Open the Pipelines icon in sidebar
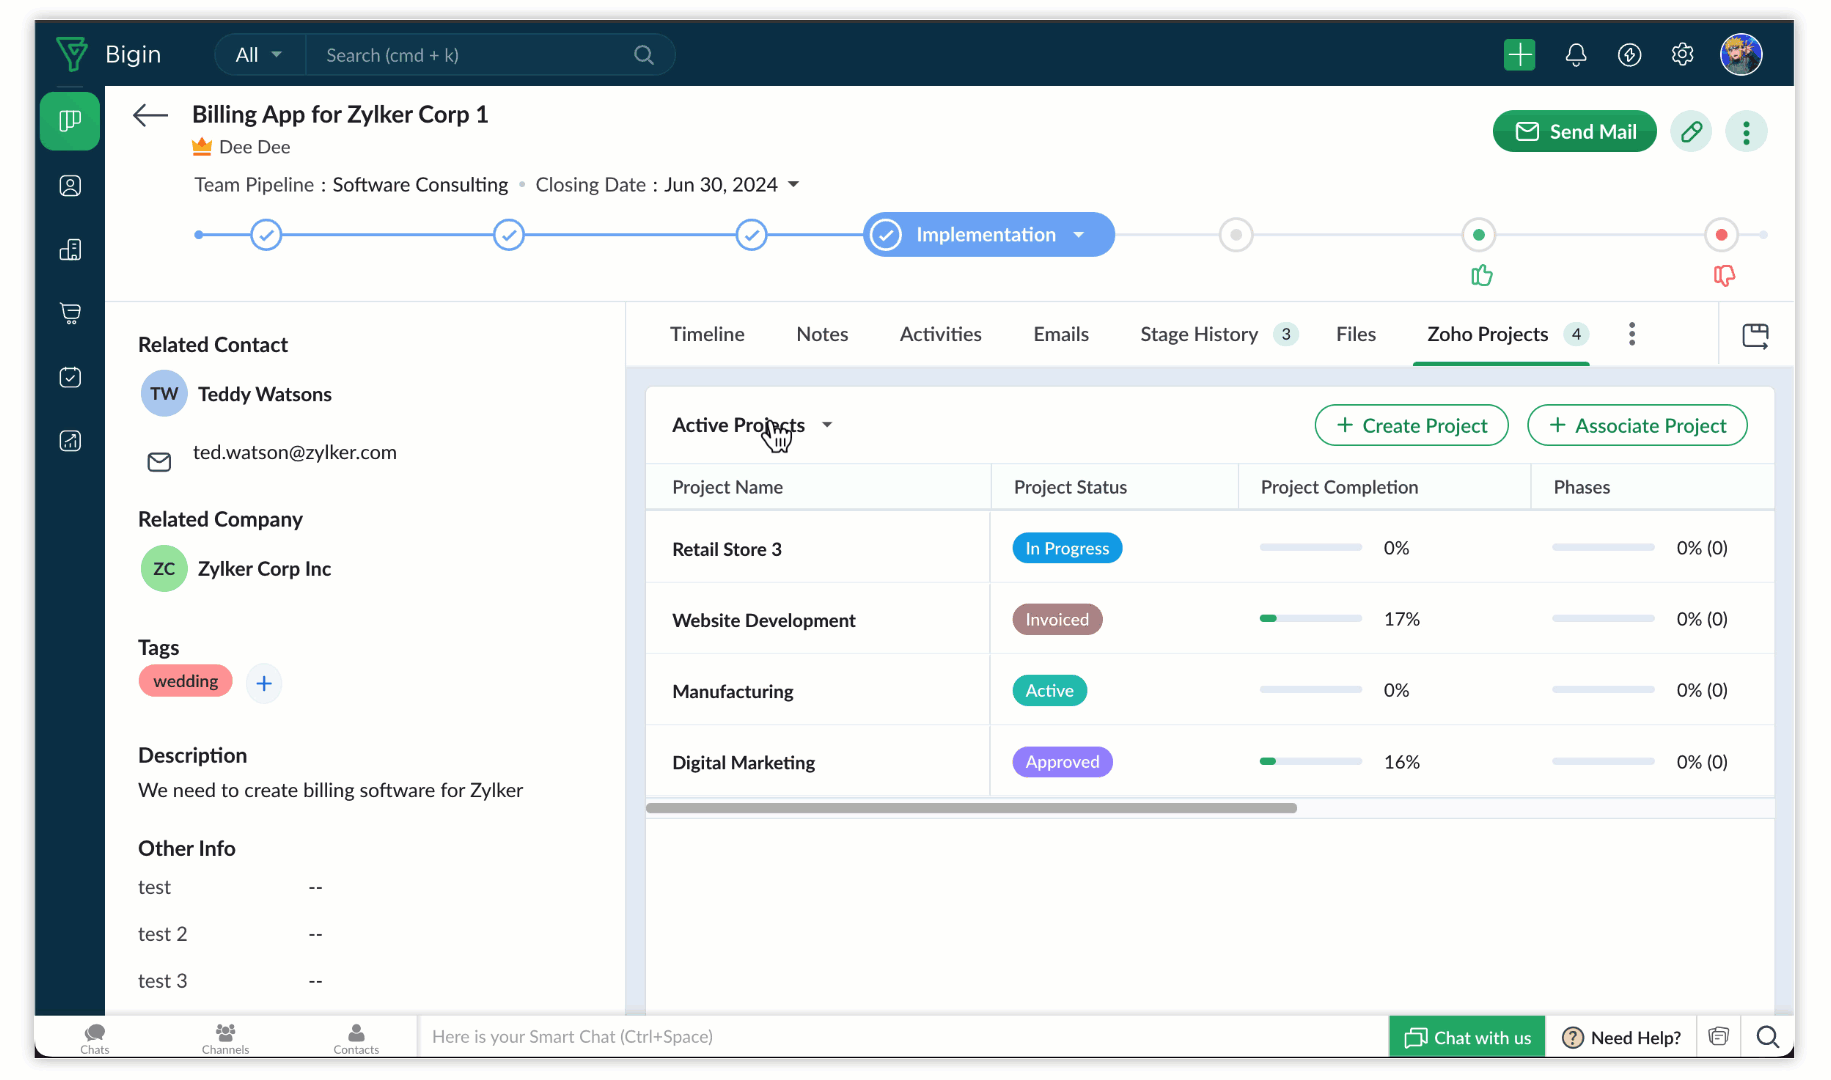 point(70,121)
